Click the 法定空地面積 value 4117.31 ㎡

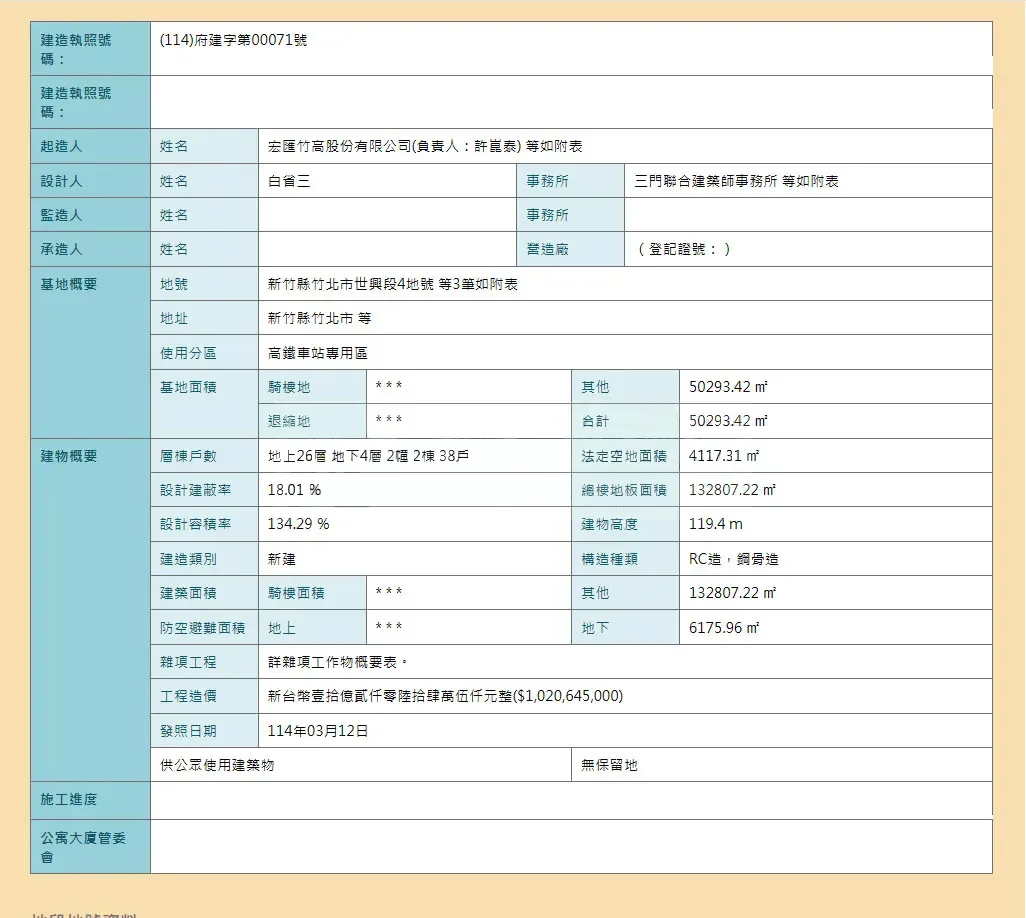point(724,457)
